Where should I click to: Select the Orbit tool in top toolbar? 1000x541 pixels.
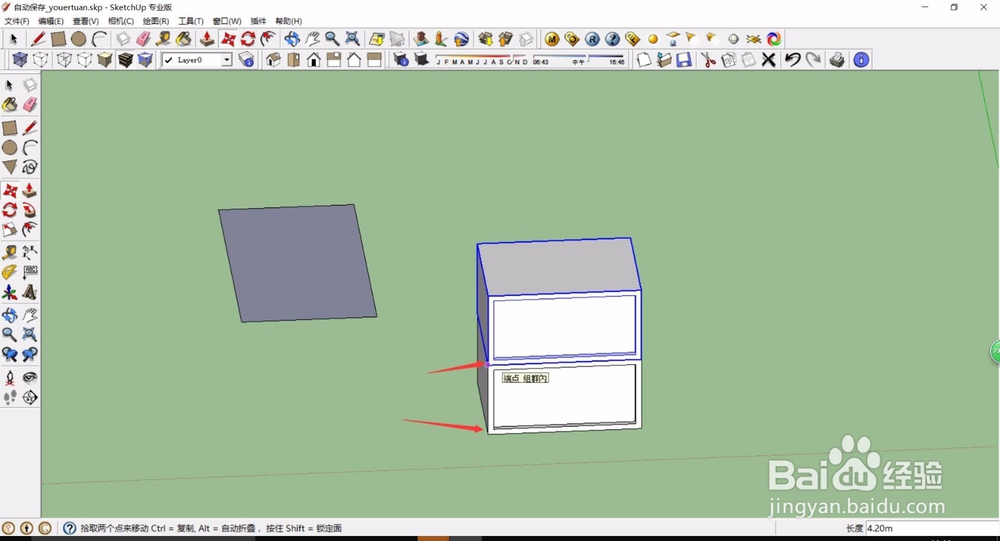292,40
